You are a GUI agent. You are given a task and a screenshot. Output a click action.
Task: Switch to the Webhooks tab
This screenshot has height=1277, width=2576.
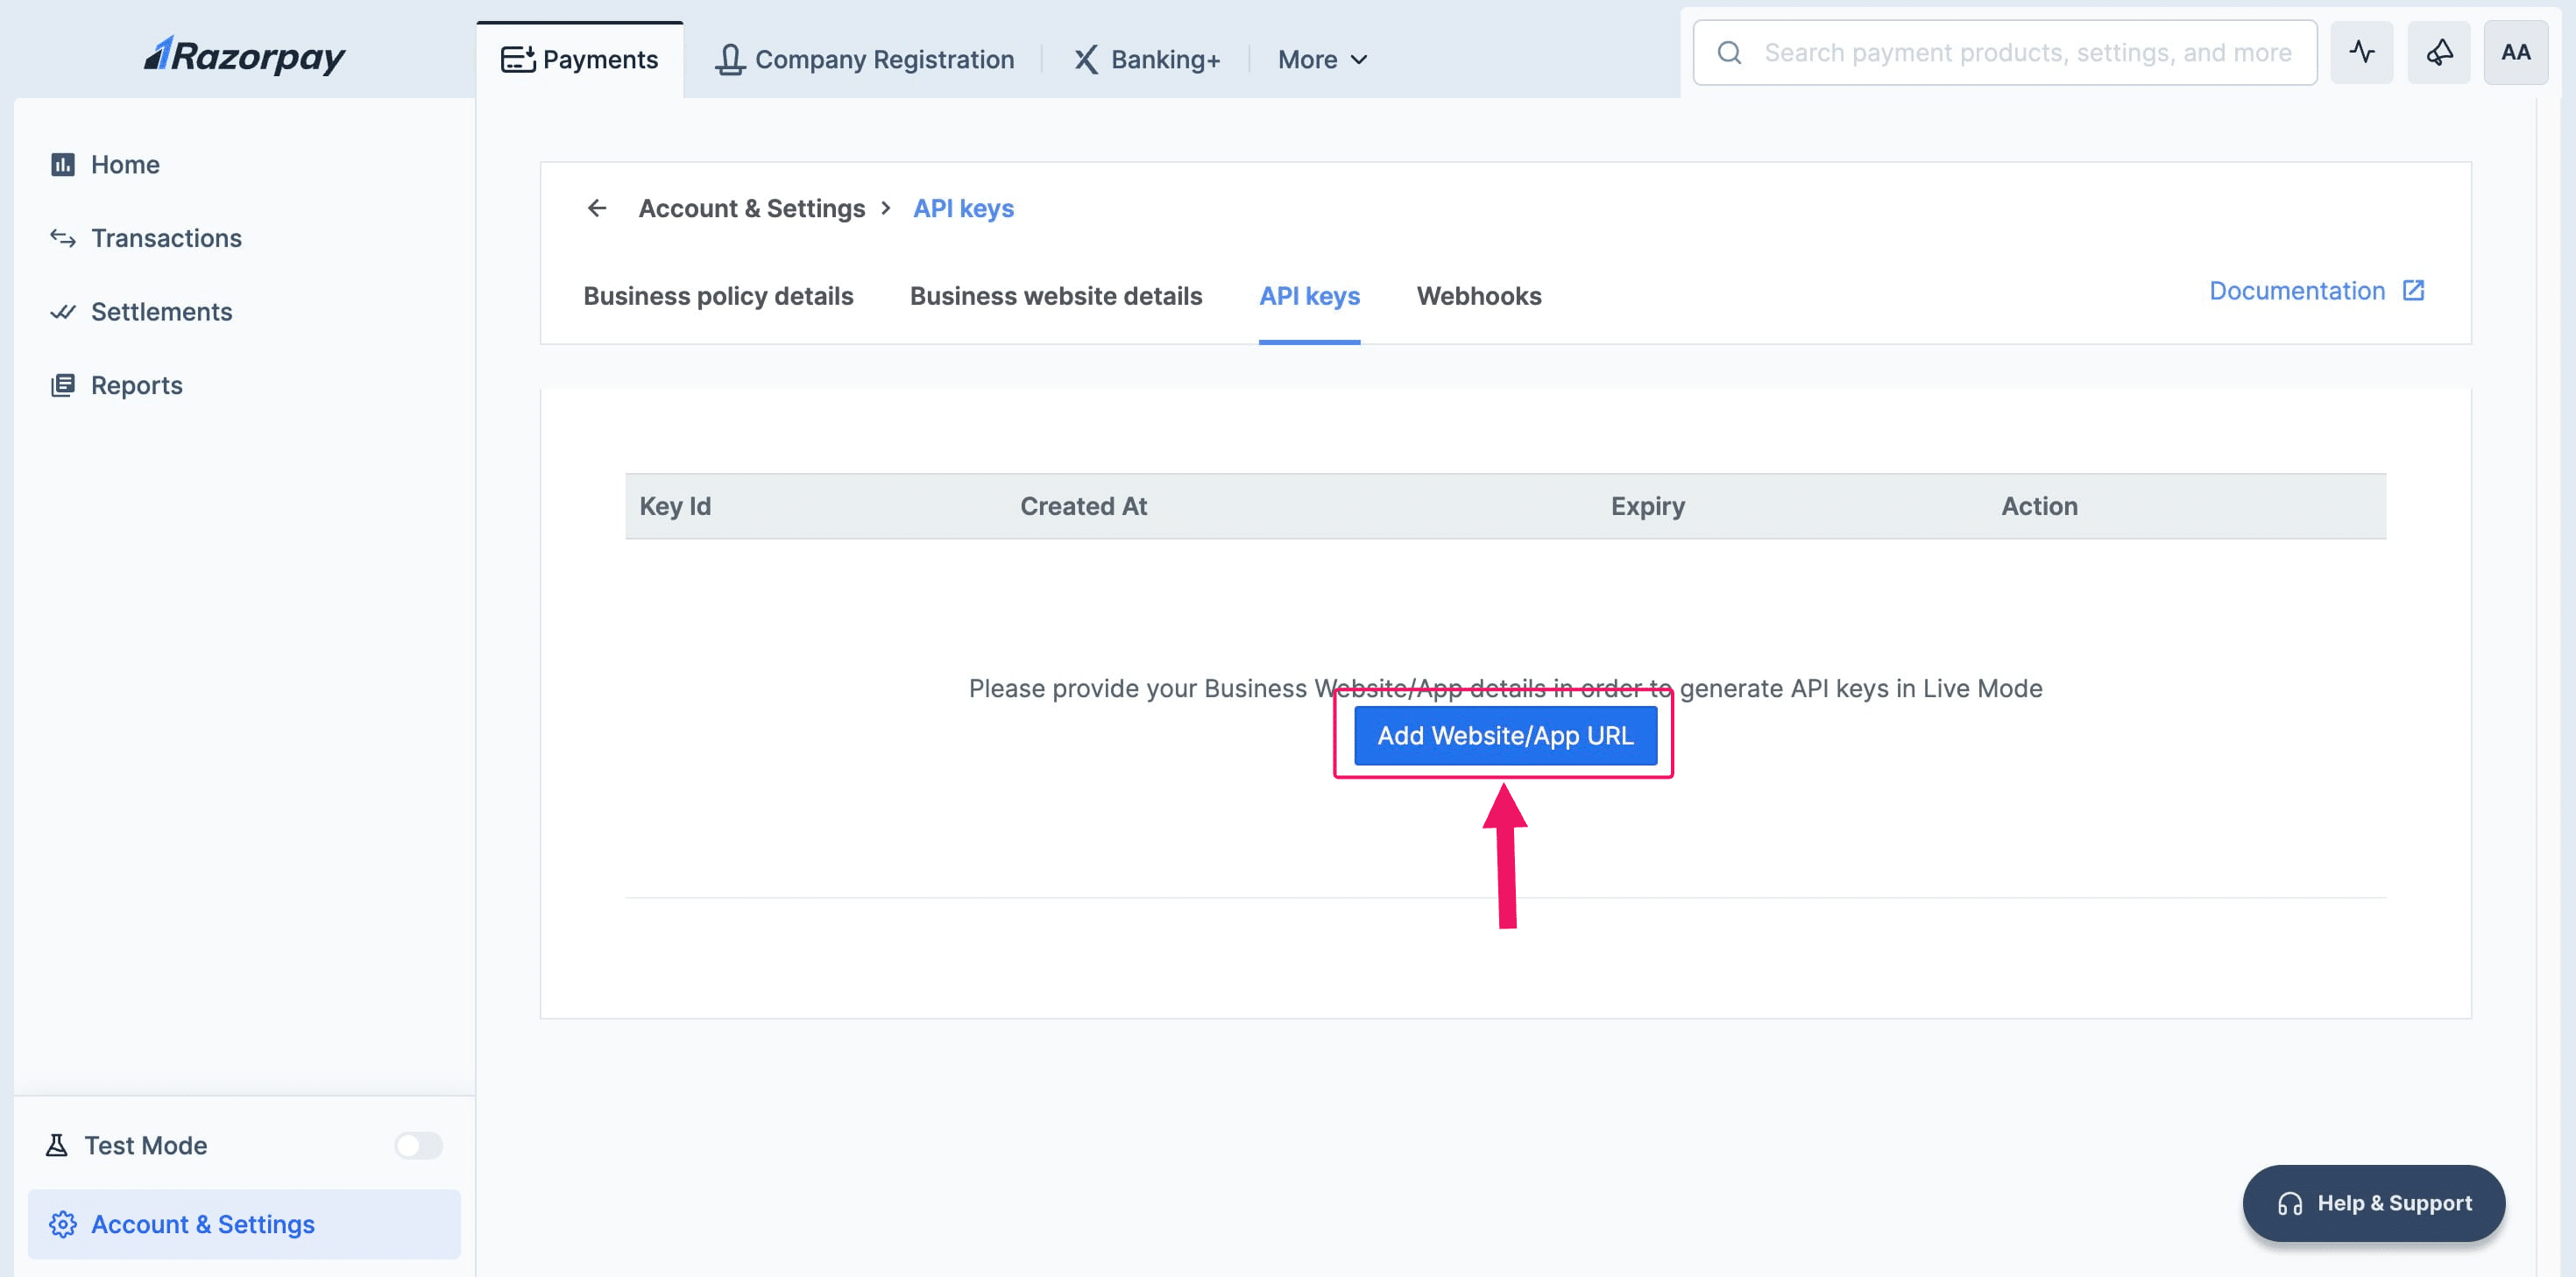(x=1478, y=296)
